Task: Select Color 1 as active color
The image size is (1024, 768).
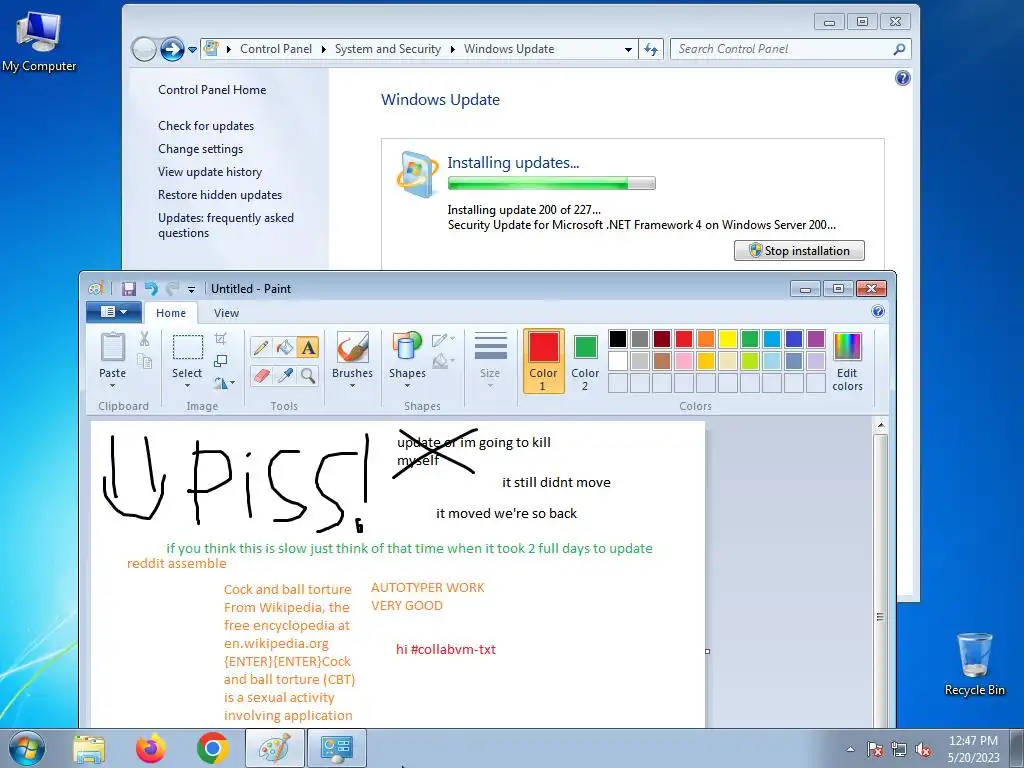Action: tap(543, 361)
